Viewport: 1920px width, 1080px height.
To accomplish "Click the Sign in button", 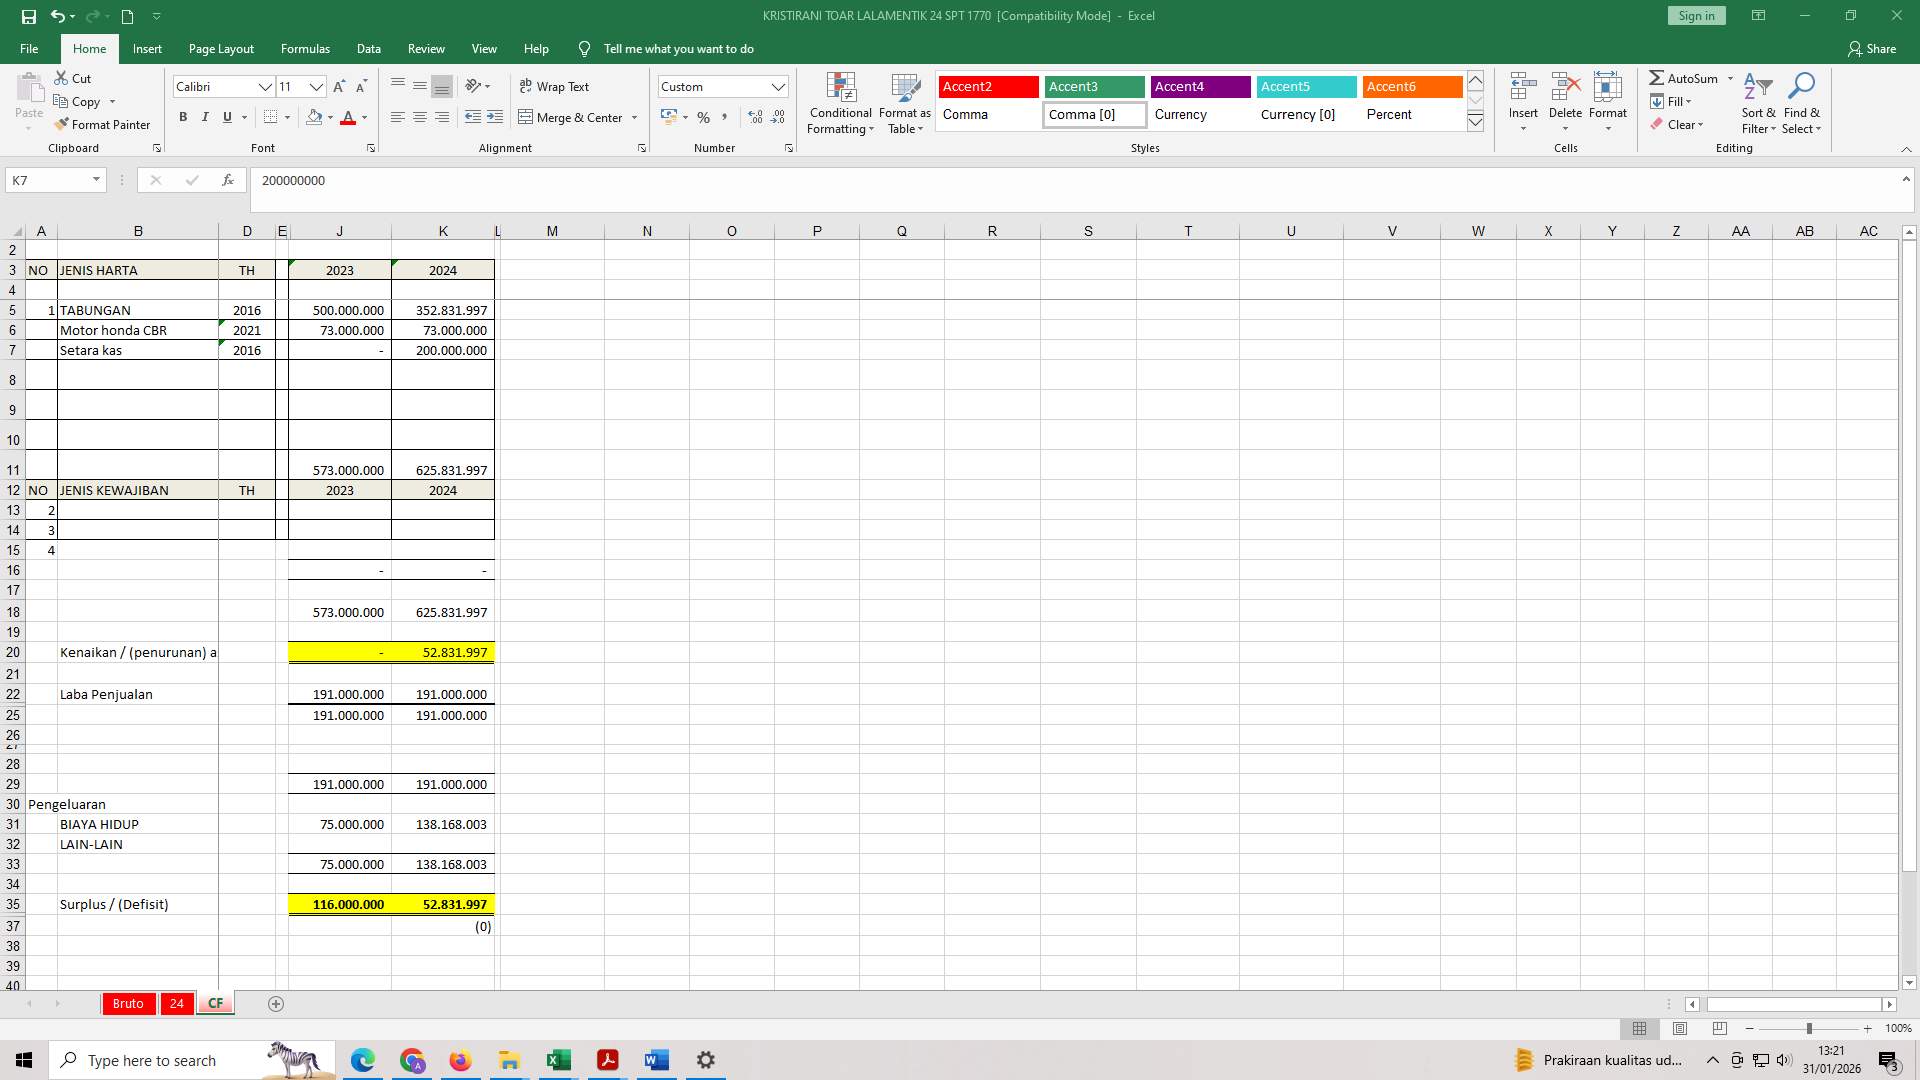I will [1695, 15].
